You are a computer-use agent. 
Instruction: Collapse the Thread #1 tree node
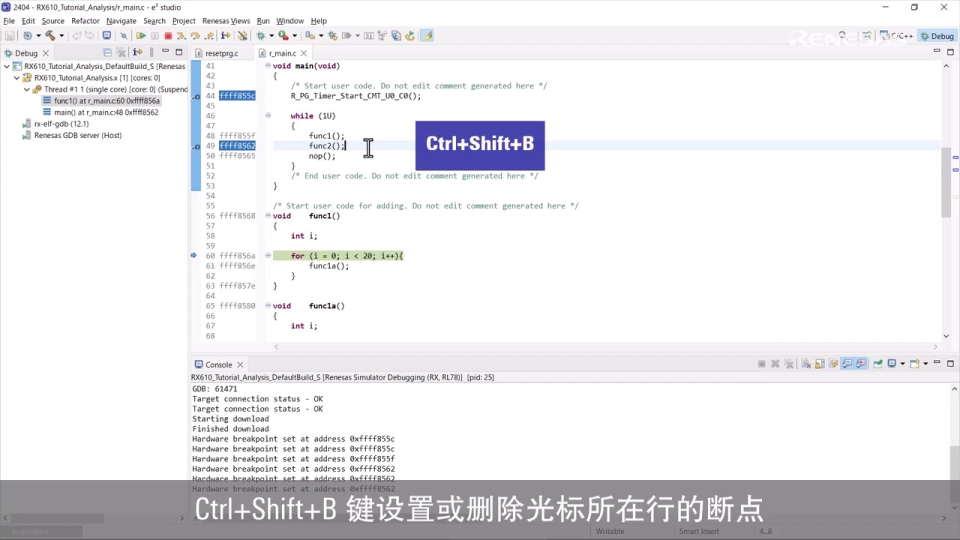(x=27, y=89)
